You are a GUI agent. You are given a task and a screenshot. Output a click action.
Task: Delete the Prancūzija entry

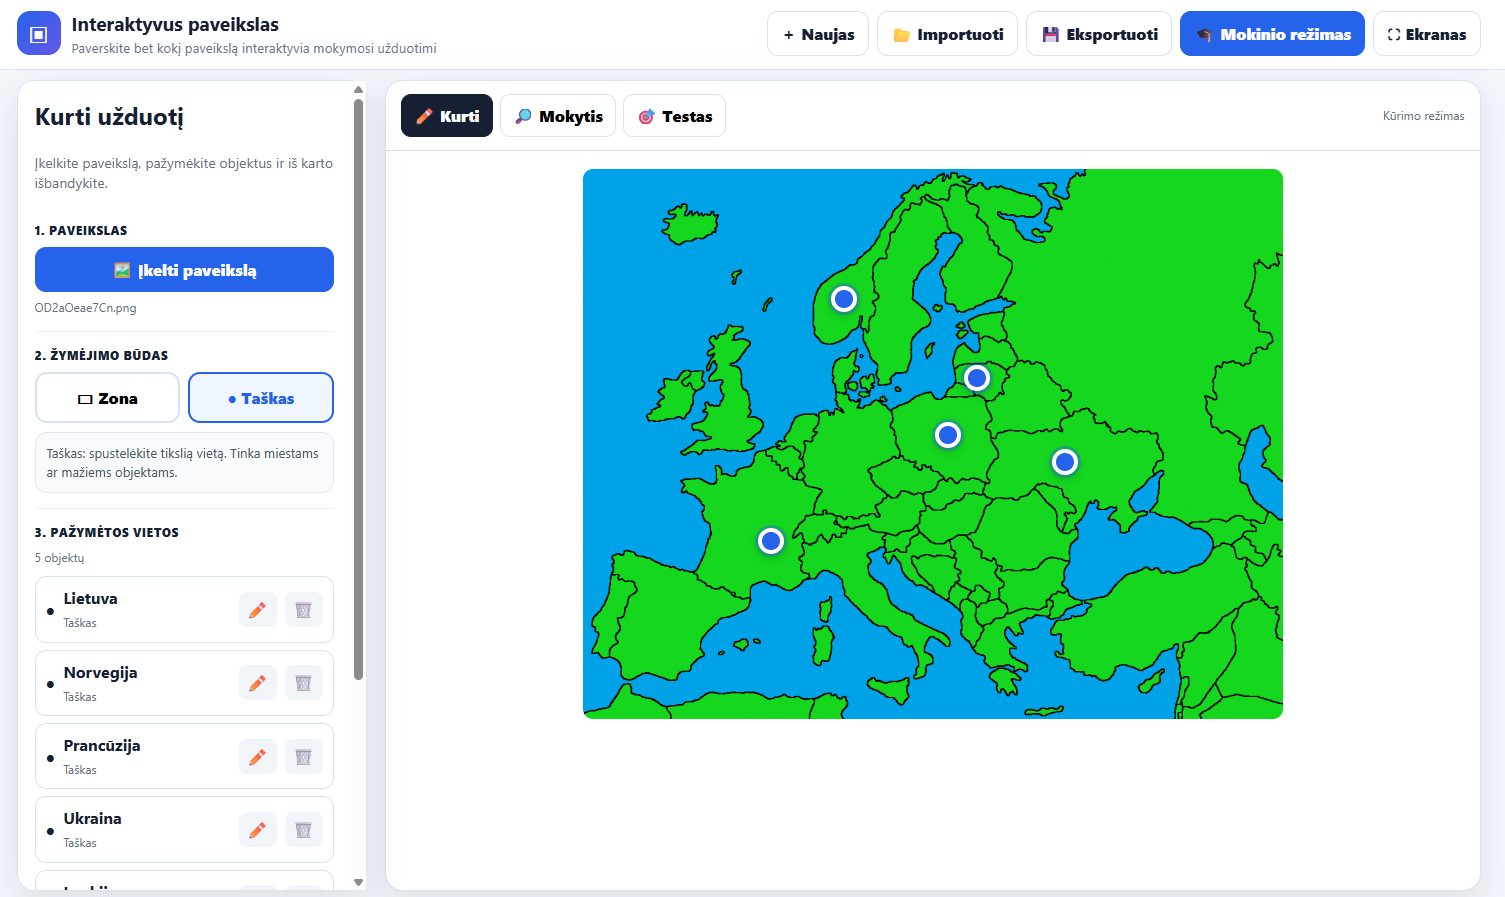pyautogui.click(x=304, y=757)
